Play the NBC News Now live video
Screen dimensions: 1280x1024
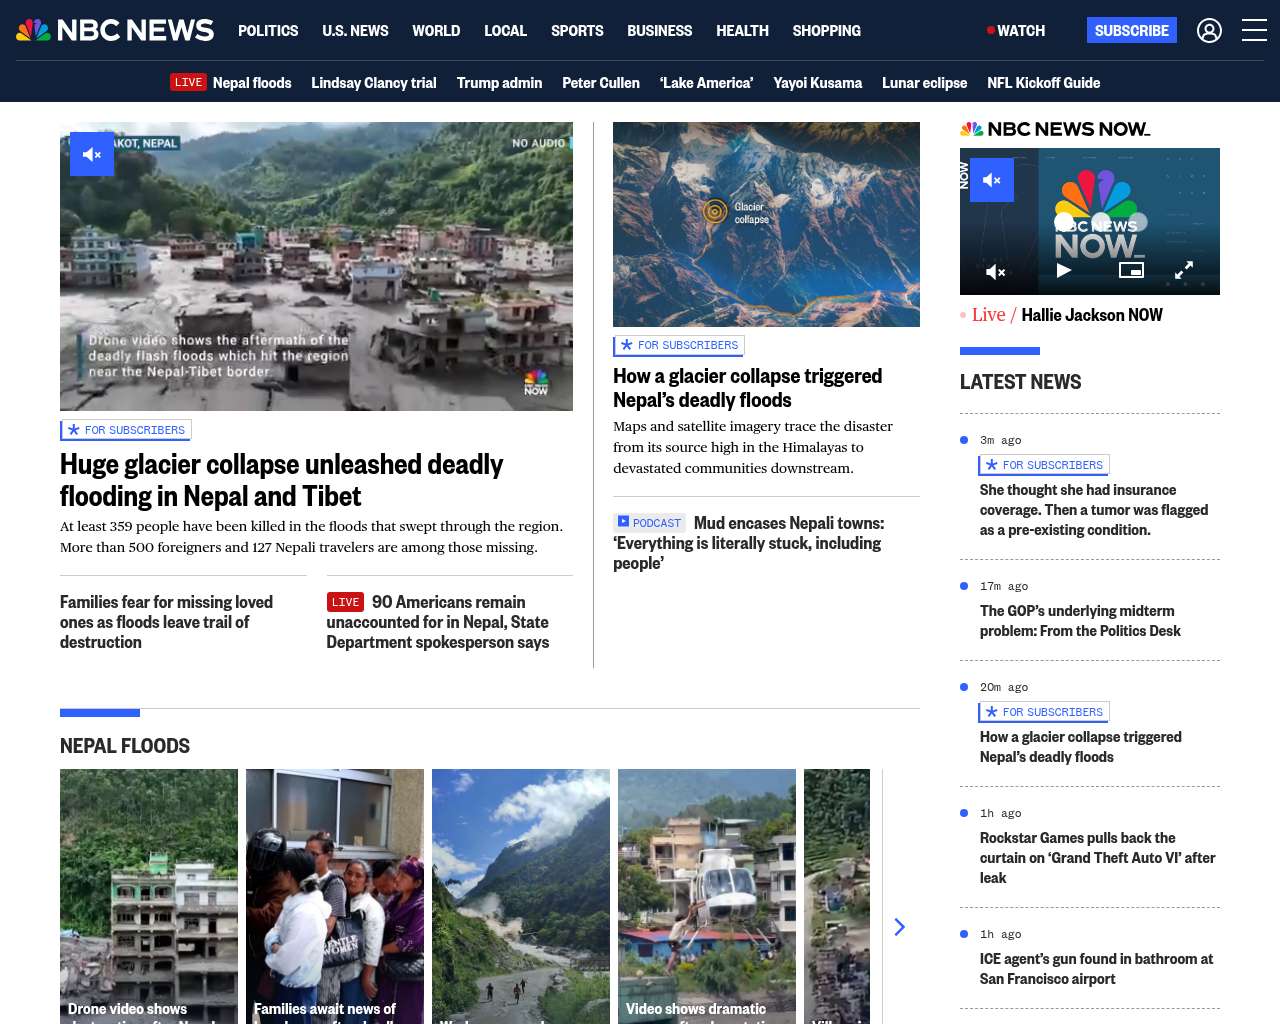1064,270
